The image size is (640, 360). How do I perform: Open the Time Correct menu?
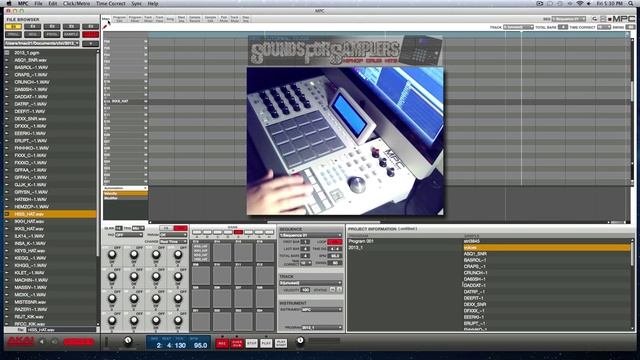(x=111, y=3)
